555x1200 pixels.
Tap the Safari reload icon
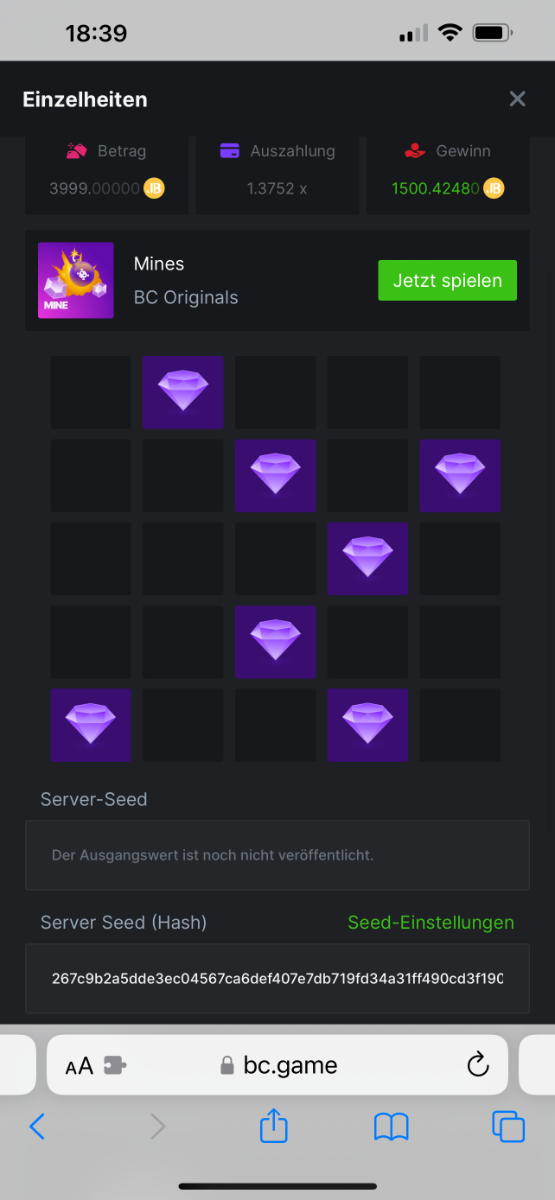478,1064
